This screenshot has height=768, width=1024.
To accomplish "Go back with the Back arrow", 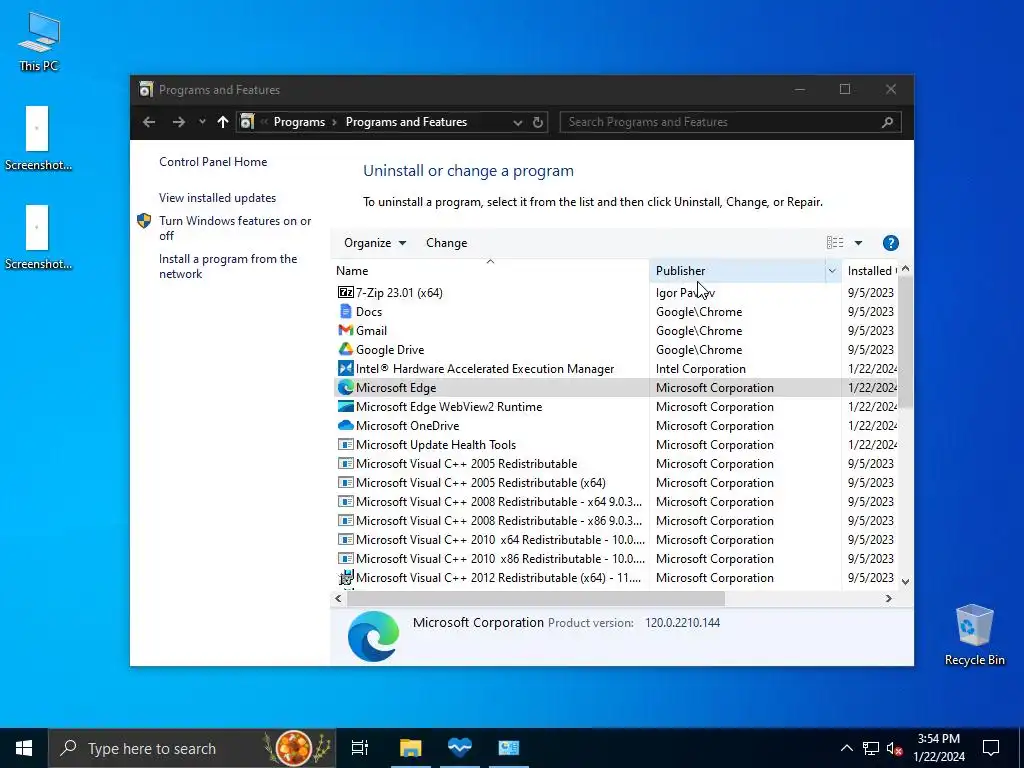I will point(149,122).
